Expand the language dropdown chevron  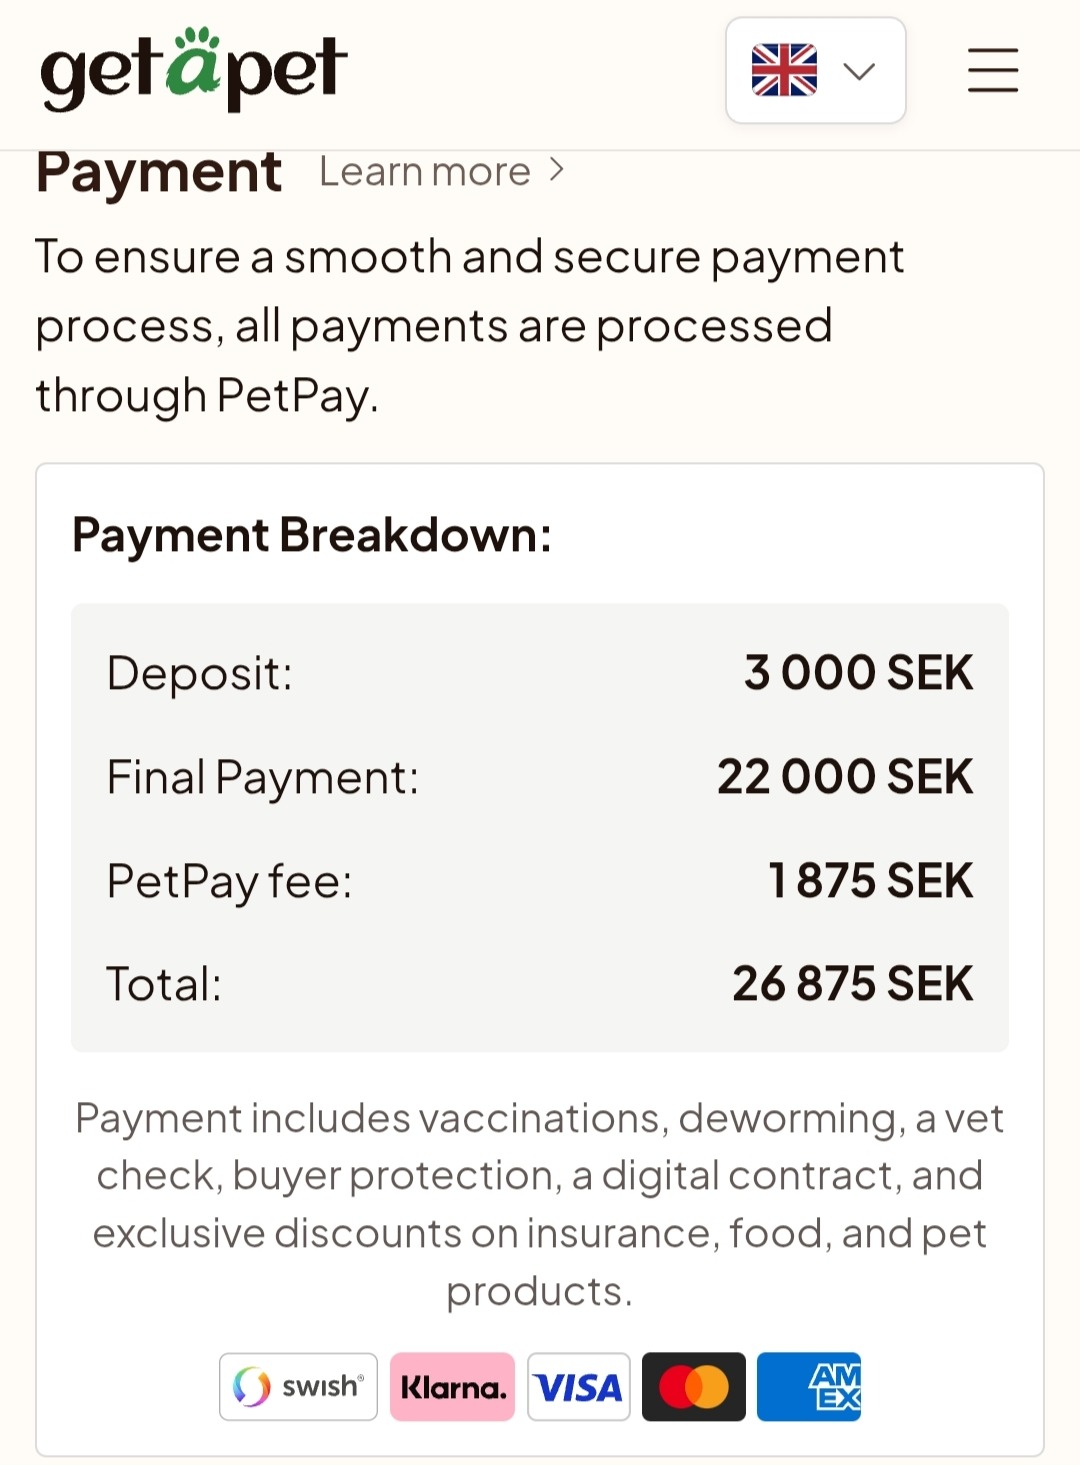[859, 71]
